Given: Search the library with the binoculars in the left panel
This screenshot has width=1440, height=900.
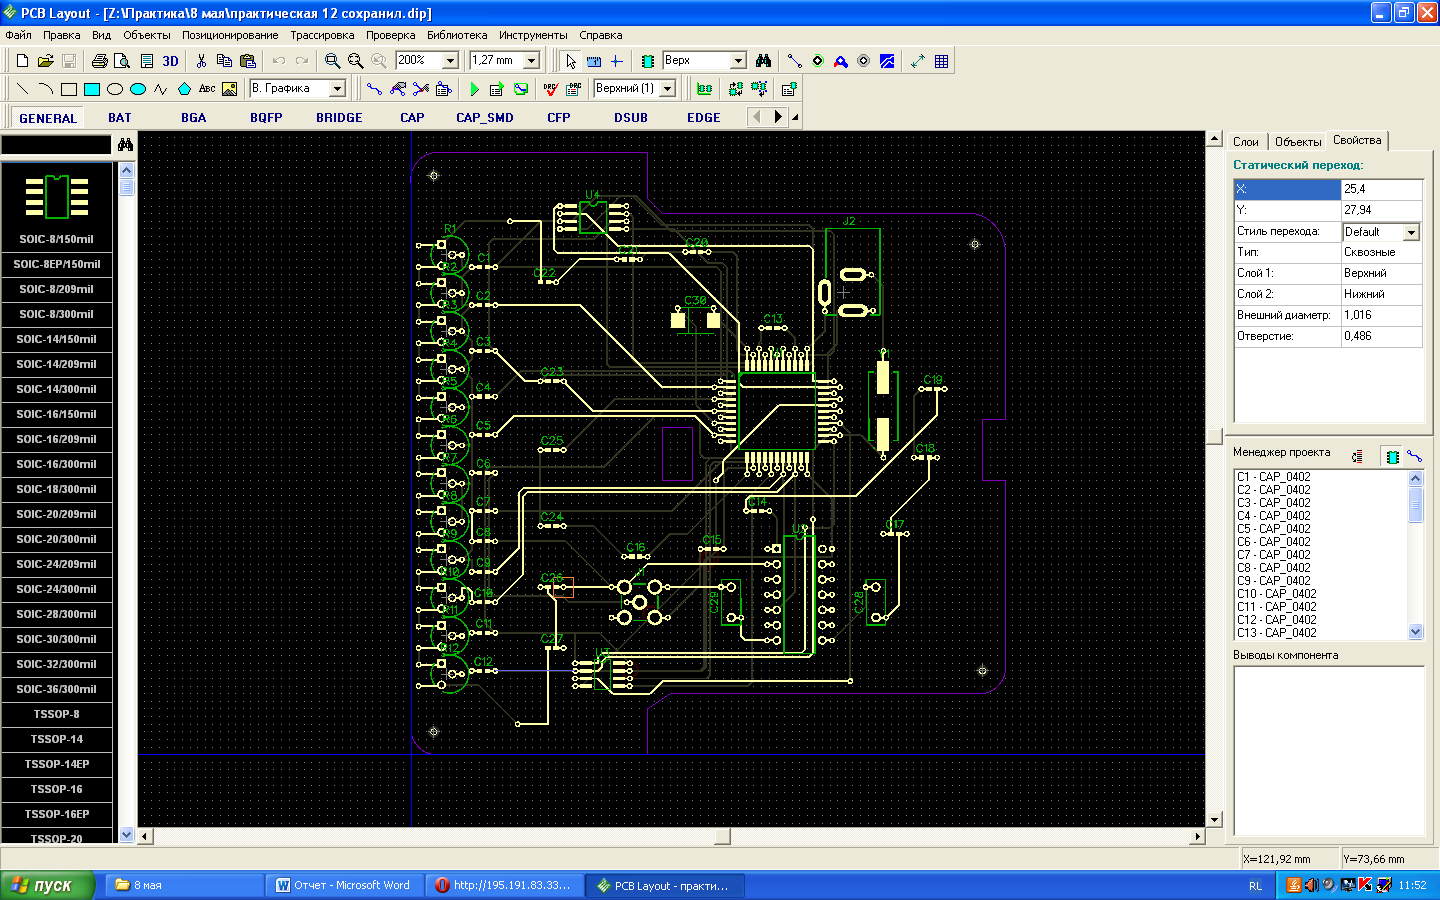Looking at the screenshot, I should pos(125,145).
